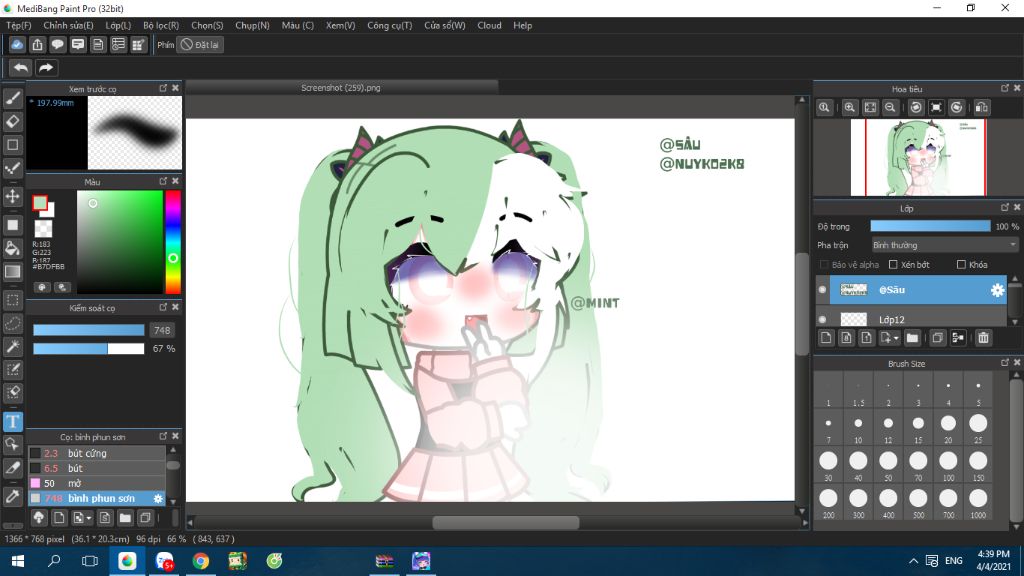Viewport: 1024px width, 576px height.
Task: Click the hue rainbow strip
Action: click(172, 242)
